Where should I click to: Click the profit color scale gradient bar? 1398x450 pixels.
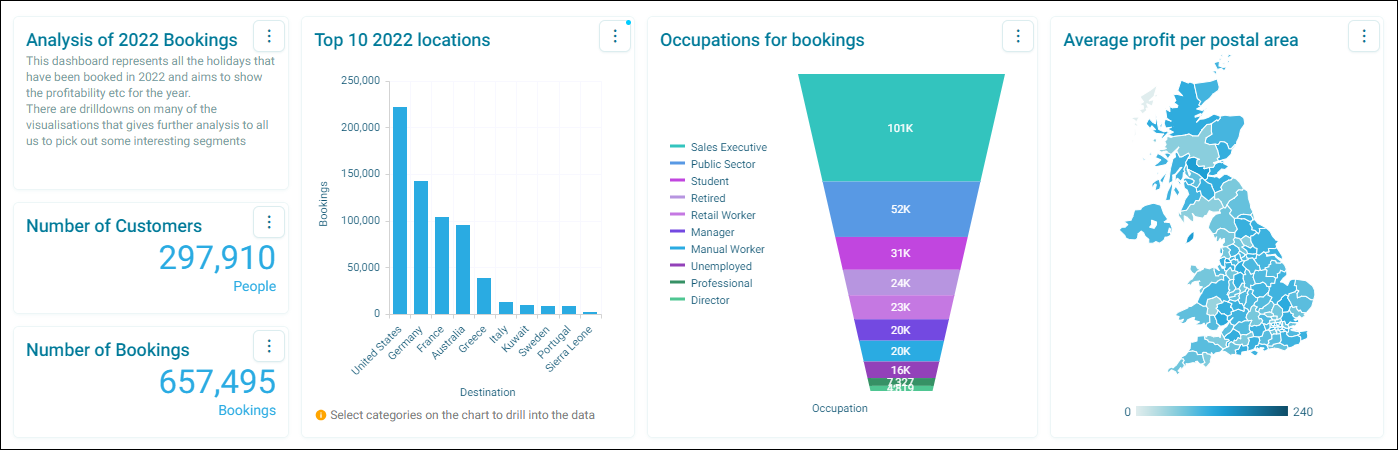pyautogui.click(x=1212, y=411)
